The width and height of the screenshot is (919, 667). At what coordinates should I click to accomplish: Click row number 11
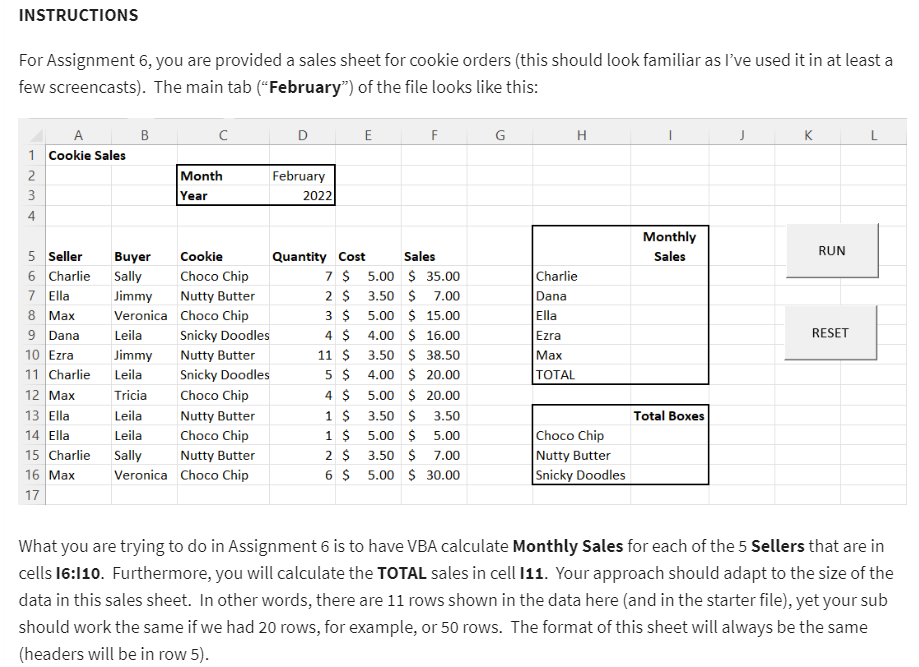(30, 375)
